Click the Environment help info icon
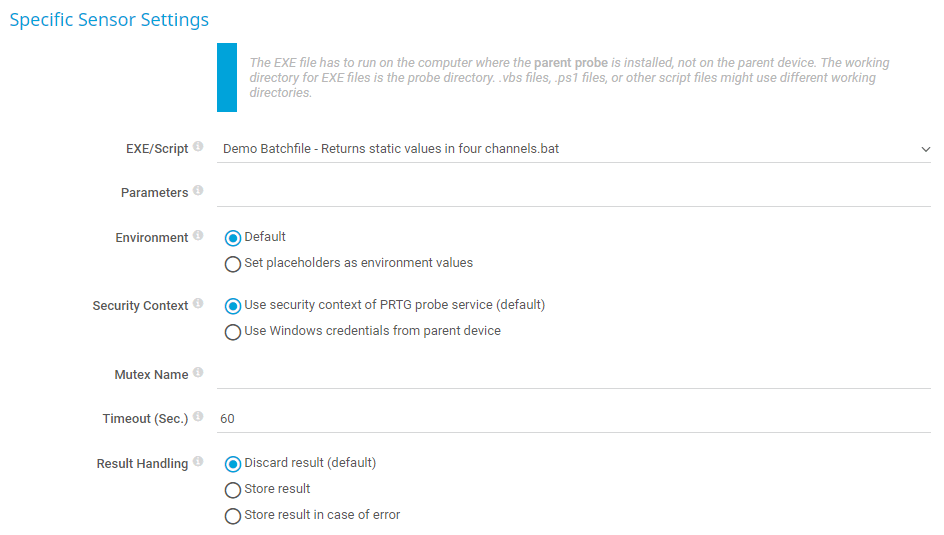Image resolution: width=944 pixels, height=535 pixels. [198, 237]
